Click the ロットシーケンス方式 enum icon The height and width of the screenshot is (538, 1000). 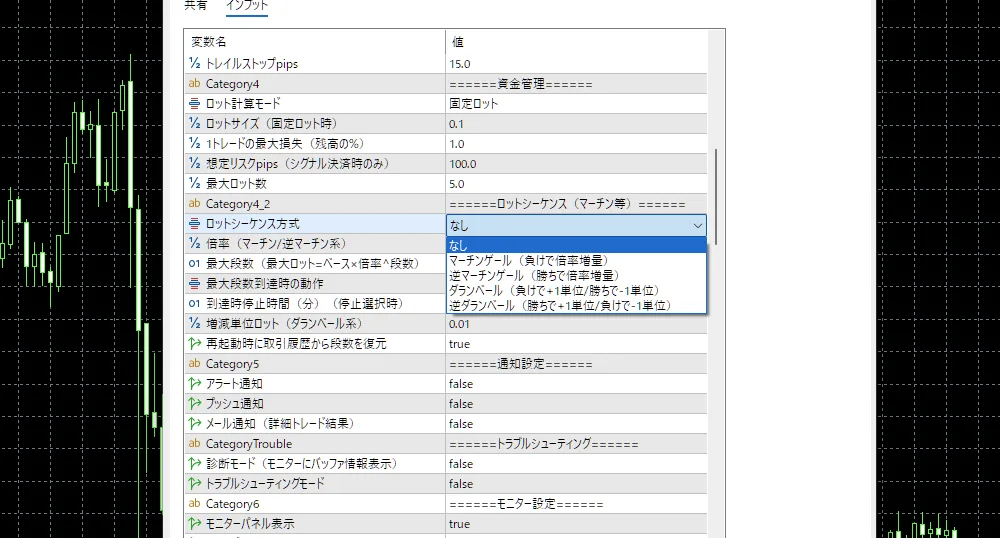click(x=195, y=224)
